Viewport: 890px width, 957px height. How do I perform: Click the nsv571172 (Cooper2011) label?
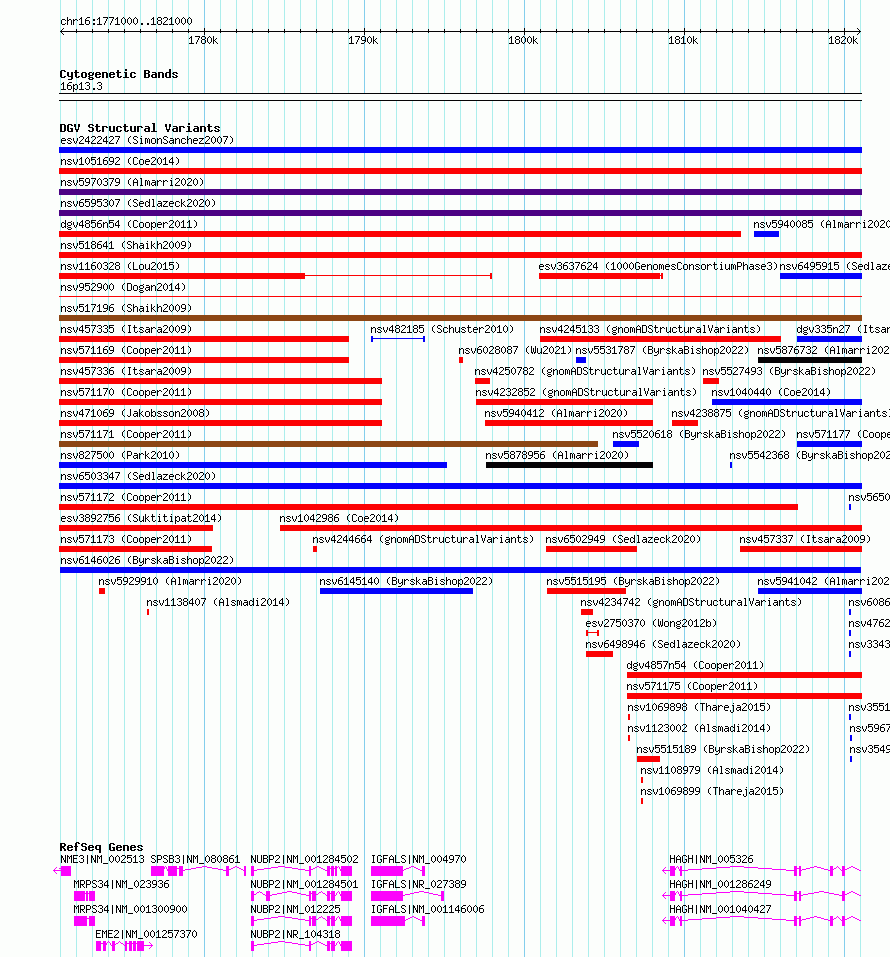[126, 497]
